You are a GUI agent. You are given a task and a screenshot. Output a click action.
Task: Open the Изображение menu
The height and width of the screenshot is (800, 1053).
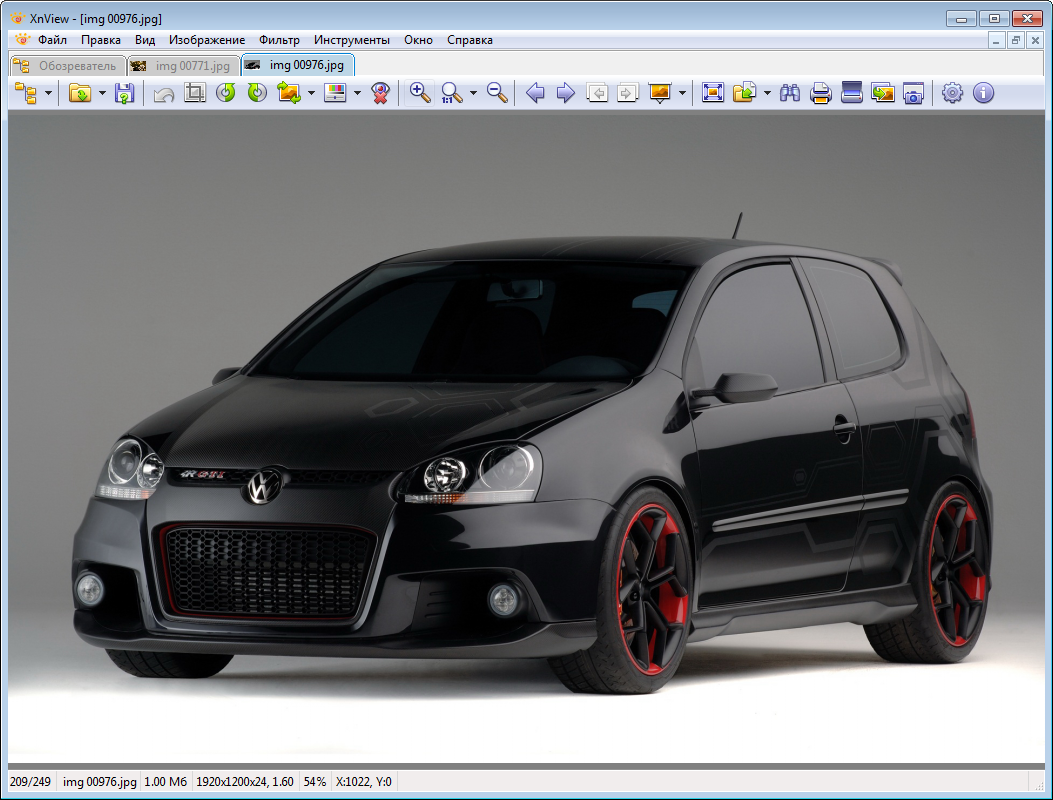coord(207,40)
